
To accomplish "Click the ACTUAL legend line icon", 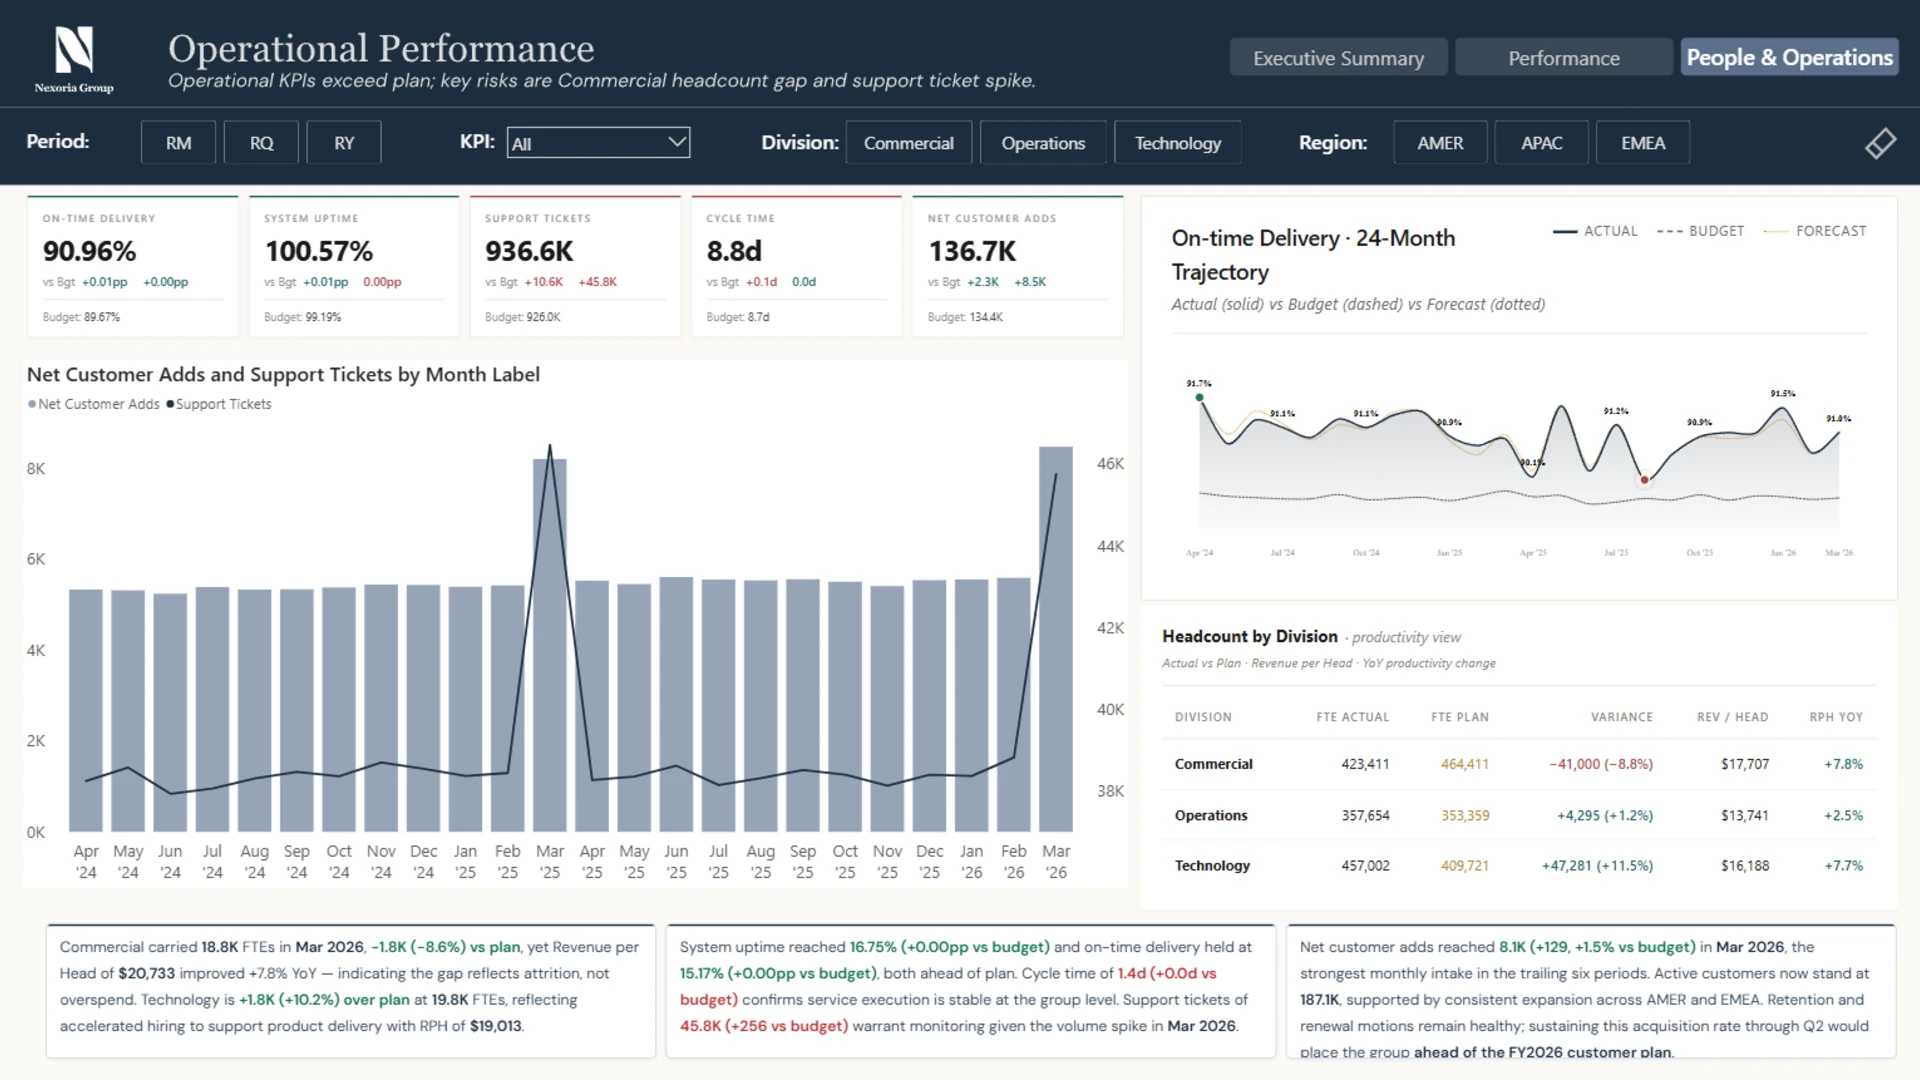I will click(1565, 231).
